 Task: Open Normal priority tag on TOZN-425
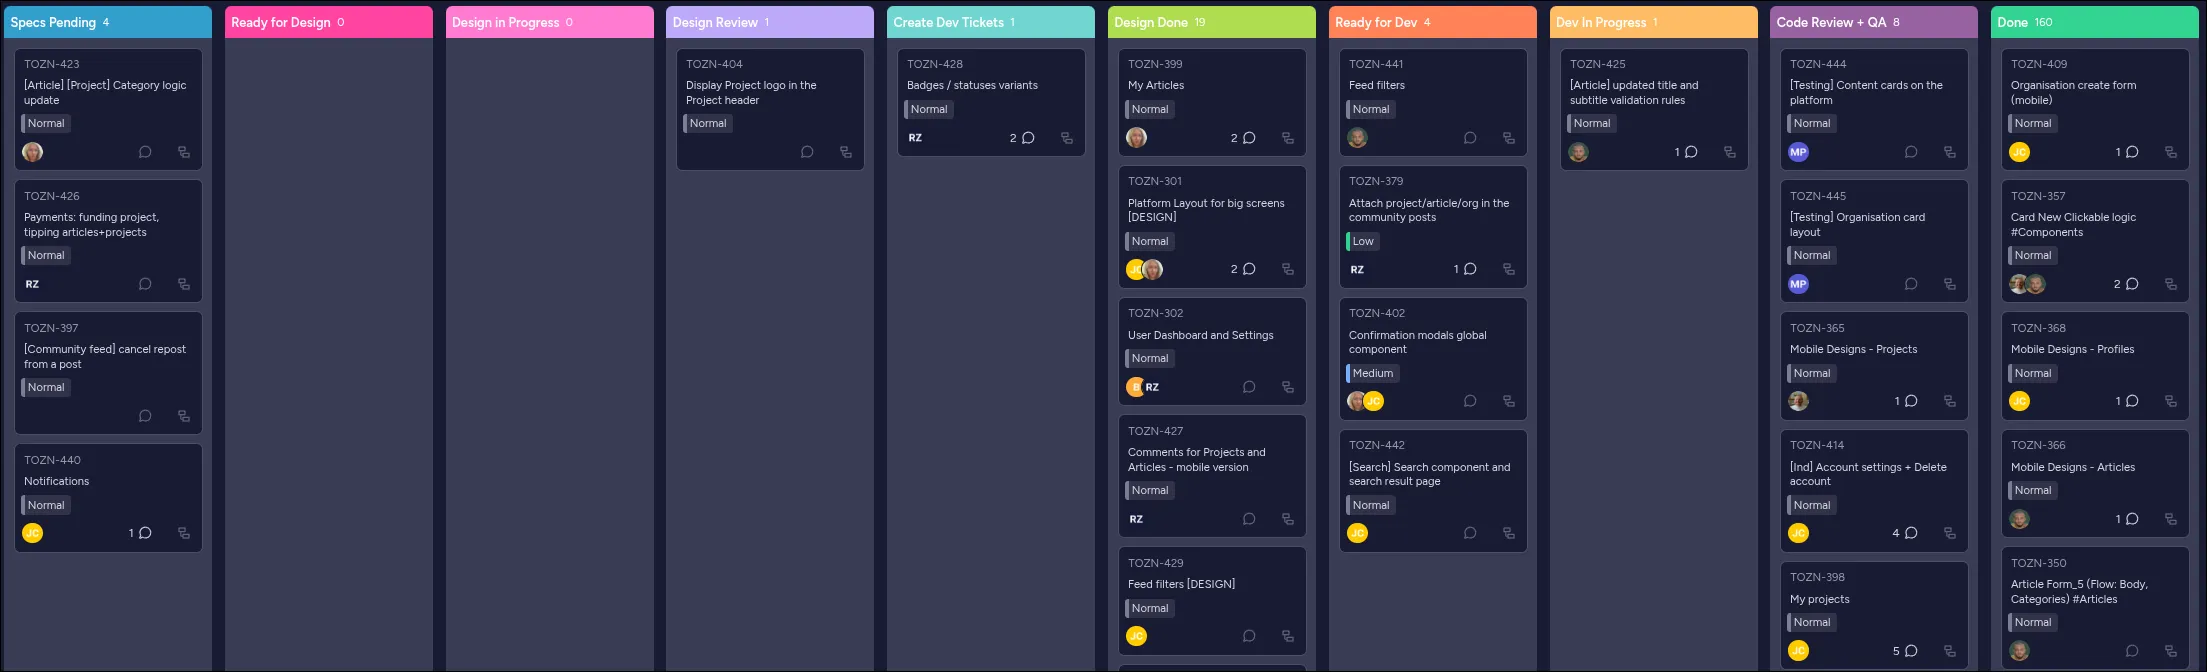(x=1591, y=123)
